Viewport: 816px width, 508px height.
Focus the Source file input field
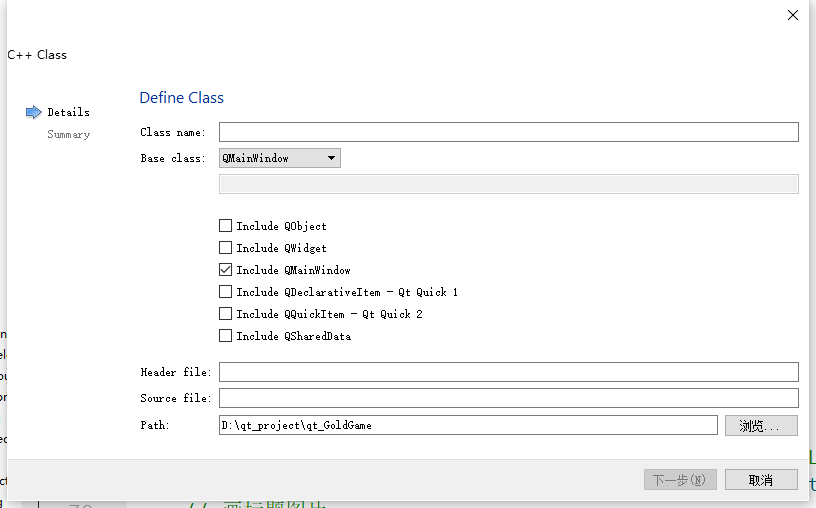(x=508, y=398)
